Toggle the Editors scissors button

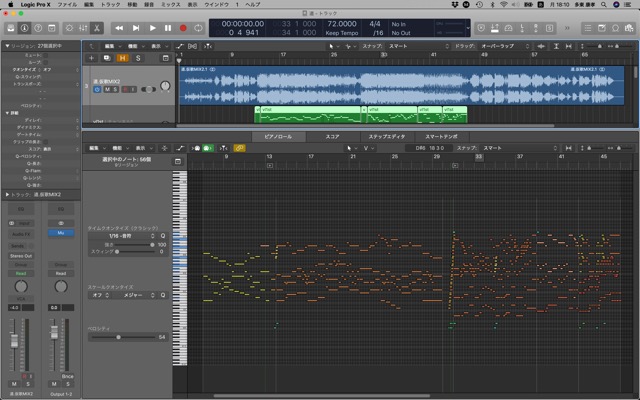pos(97,28)
